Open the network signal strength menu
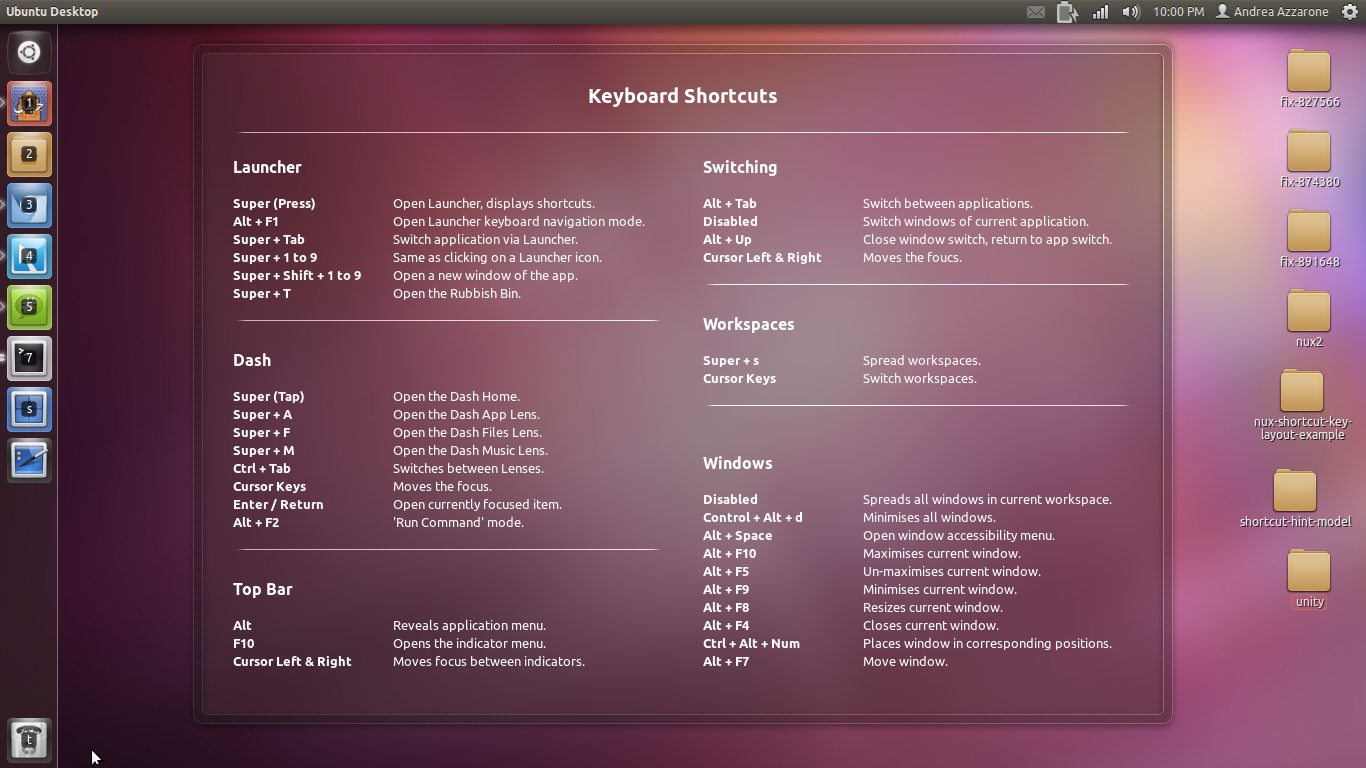 tap(1100, 12)
